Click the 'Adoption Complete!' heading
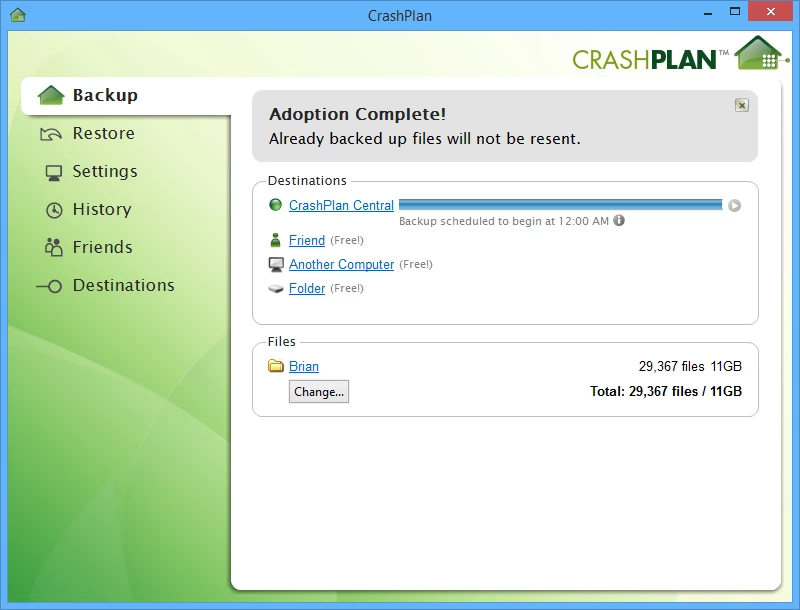Screen dimensions: 800x610 (358, 114)
